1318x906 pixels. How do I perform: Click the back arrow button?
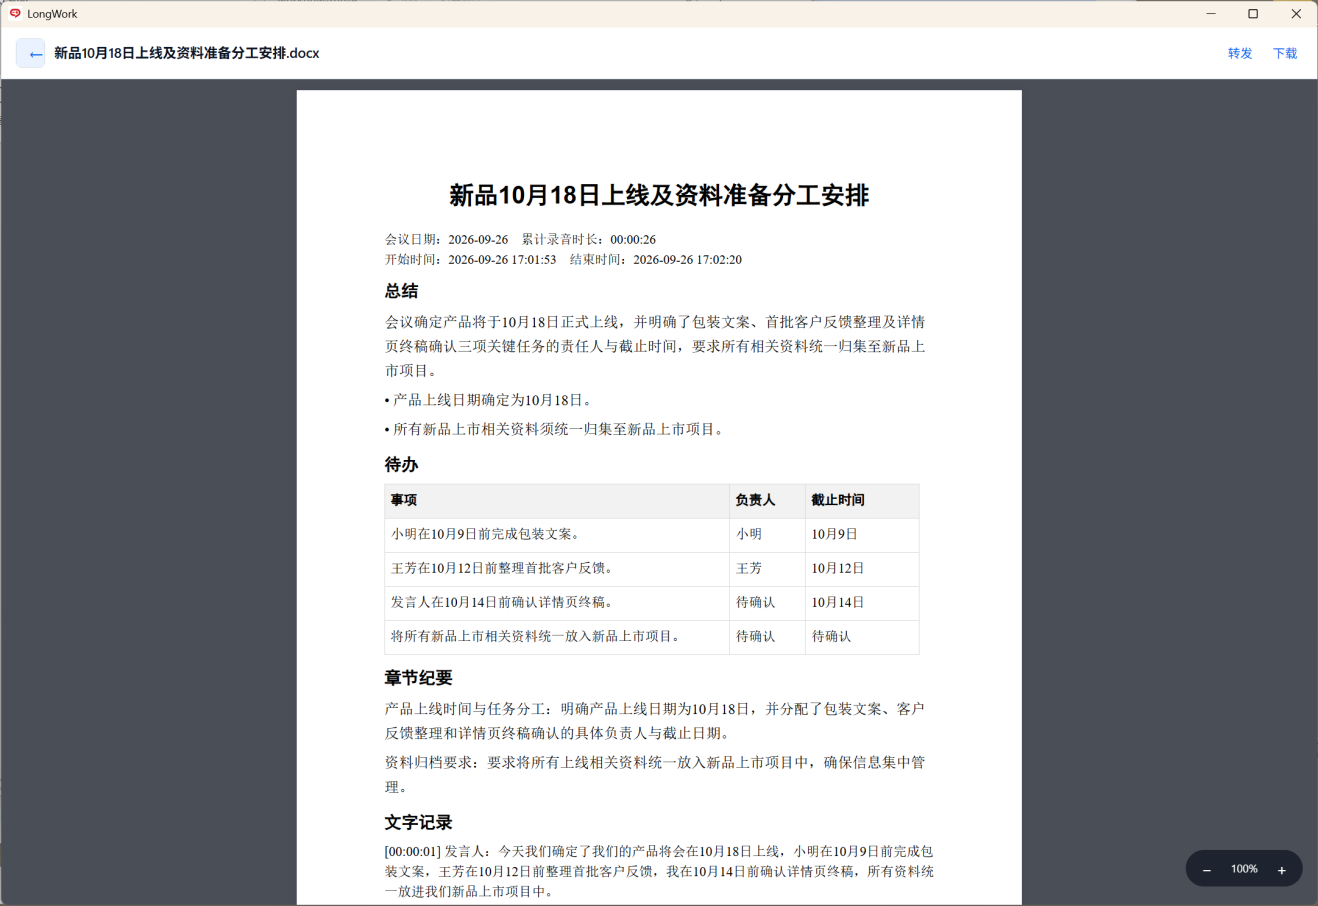tap(31, 53)
